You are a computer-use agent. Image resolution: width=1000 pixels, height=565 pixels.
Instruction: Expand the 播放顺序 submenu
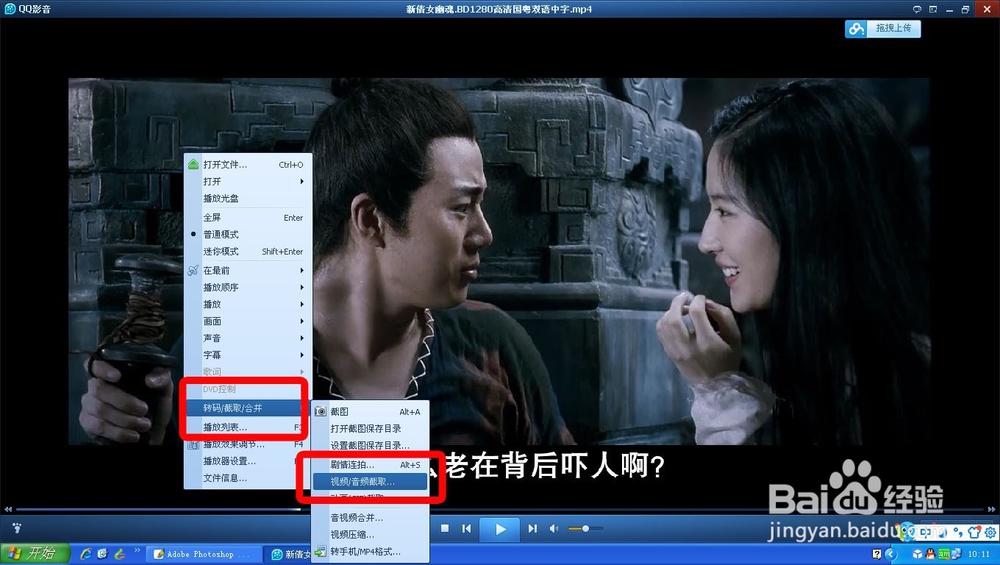coord(248,288)
